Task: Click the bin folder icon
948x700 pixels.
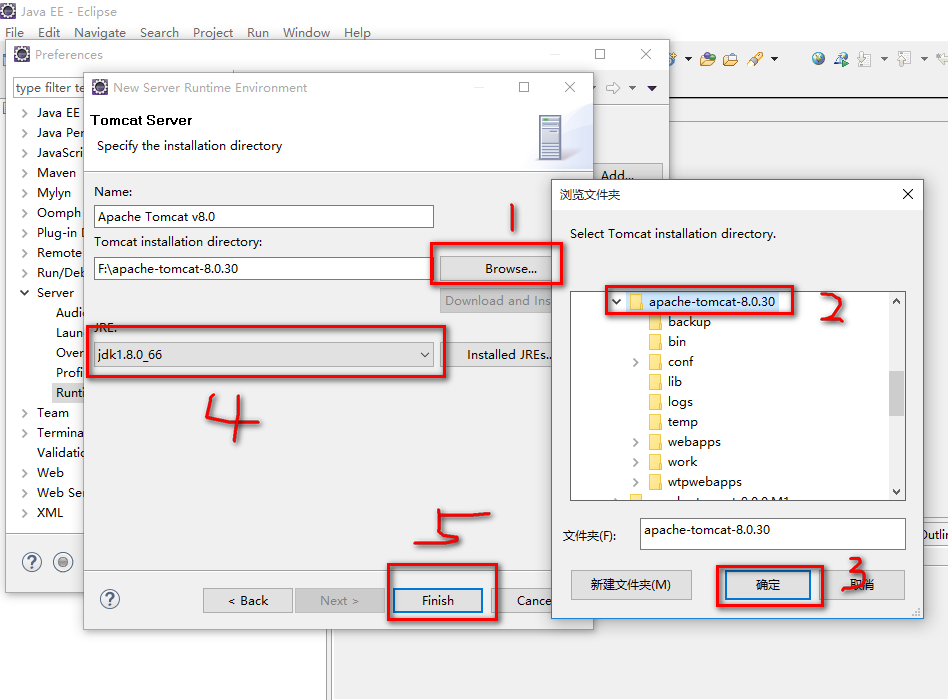Action: (x=655, y=342)
